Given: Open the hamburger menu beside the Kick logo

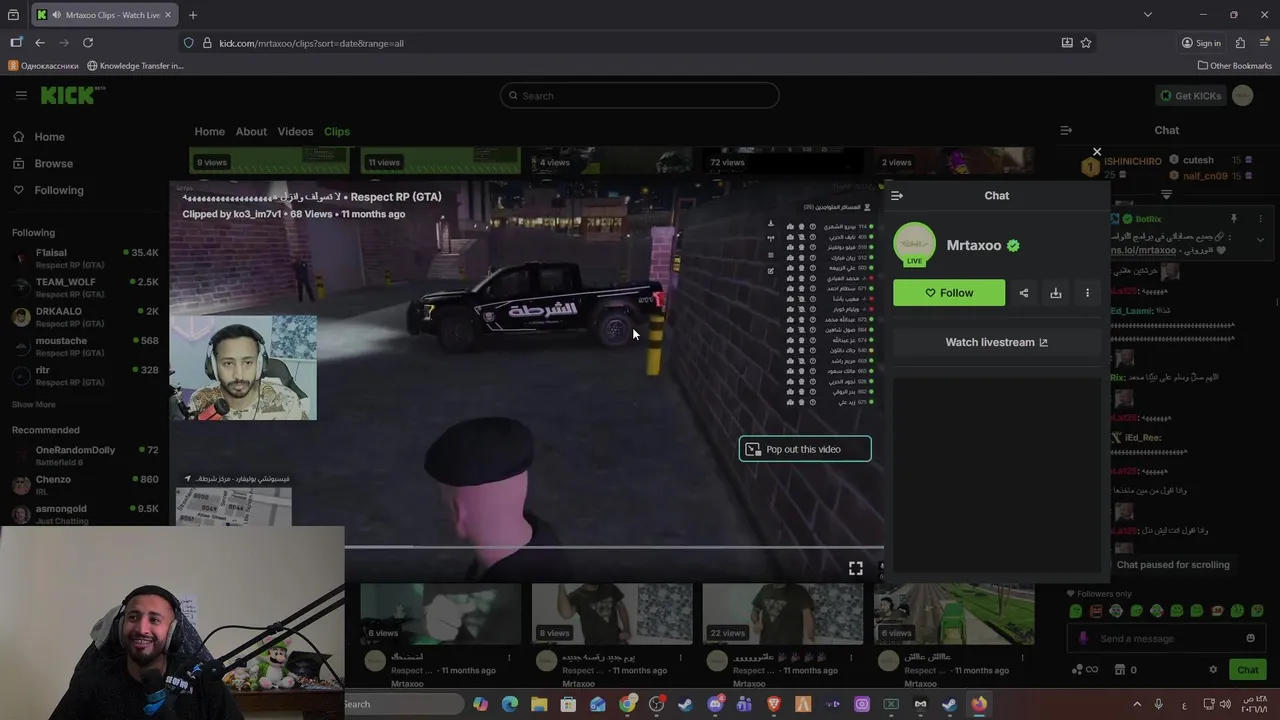Looking at the screenshot, I should click(21, 95).
